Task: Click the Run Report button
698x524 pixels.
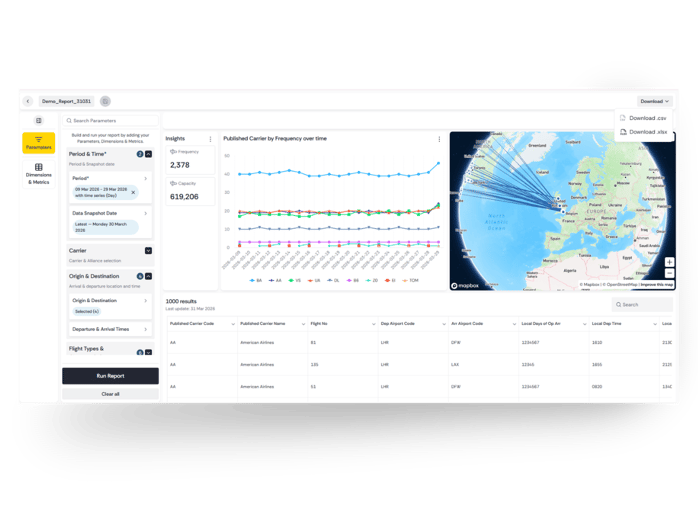Action: pyautogui.click(x=110, y=376)
